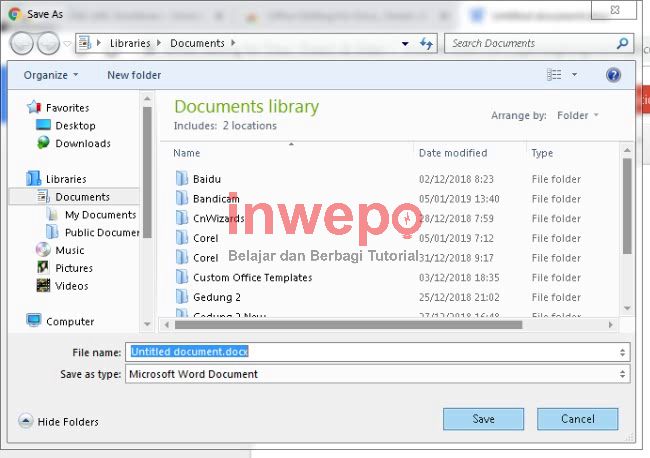The height and width of the screenshot is (458, 650).
Task: Click the file list scroll down arrow
Action: [x=627, y=308]
